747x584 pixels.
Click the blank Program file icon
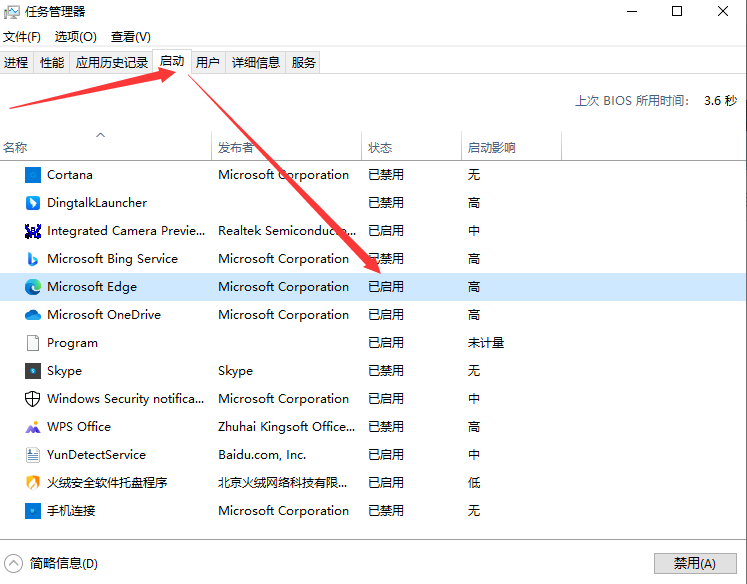pos(33,343)
